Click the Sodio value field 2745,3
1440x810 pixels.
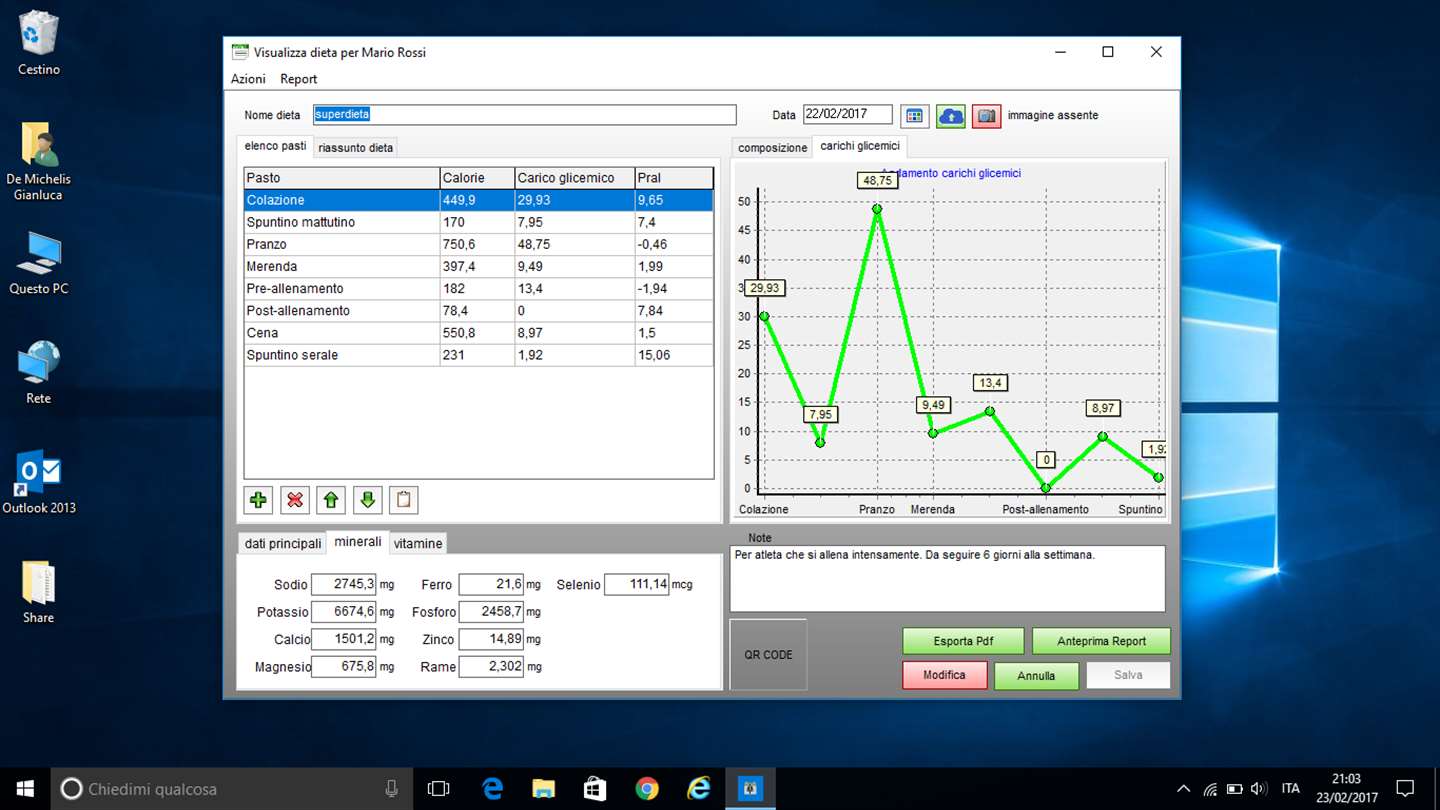pyautogui.click(x=343, y=584)
